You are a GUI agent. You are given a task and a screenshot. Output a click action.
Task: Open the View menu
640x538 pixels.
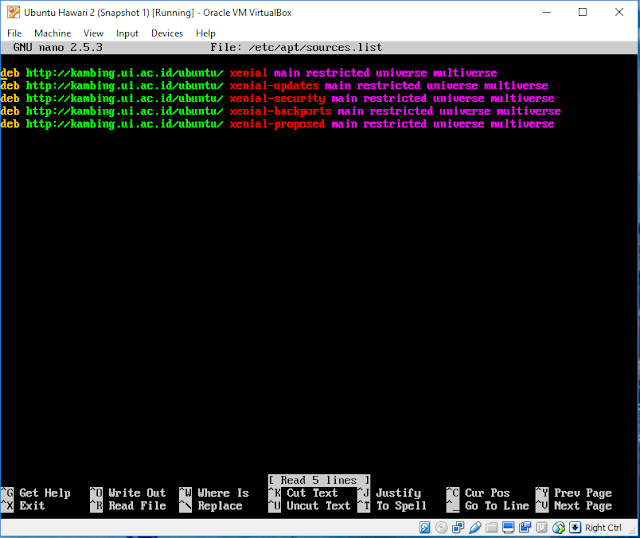pyautogui.click(x=93, y=33)
